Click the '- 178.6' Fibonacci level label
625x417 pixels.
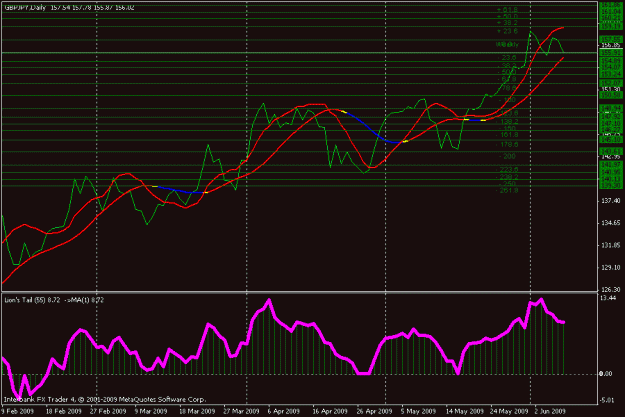pyautogui.click(x=507, y=144)
